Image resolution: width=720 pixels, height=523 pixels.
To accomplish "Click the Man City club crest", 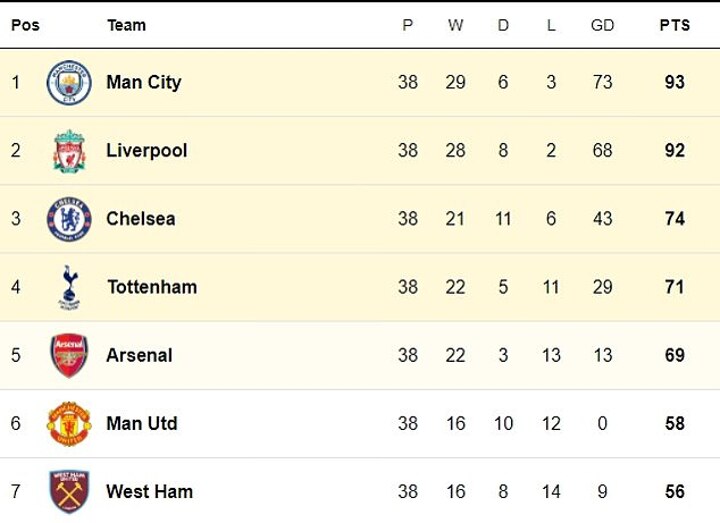I will 69,82.
